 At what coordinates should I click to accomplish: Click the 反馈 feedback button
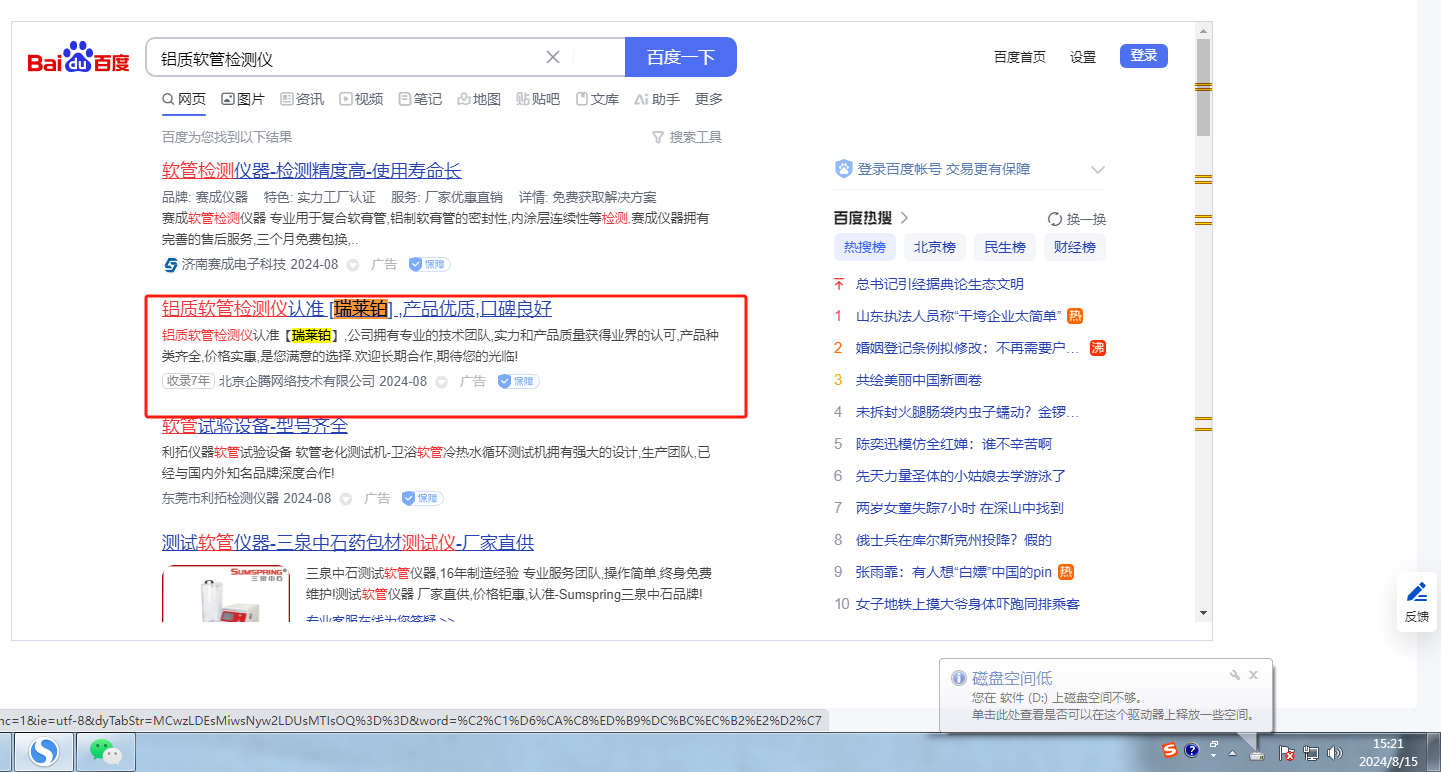pos(1417,604)
